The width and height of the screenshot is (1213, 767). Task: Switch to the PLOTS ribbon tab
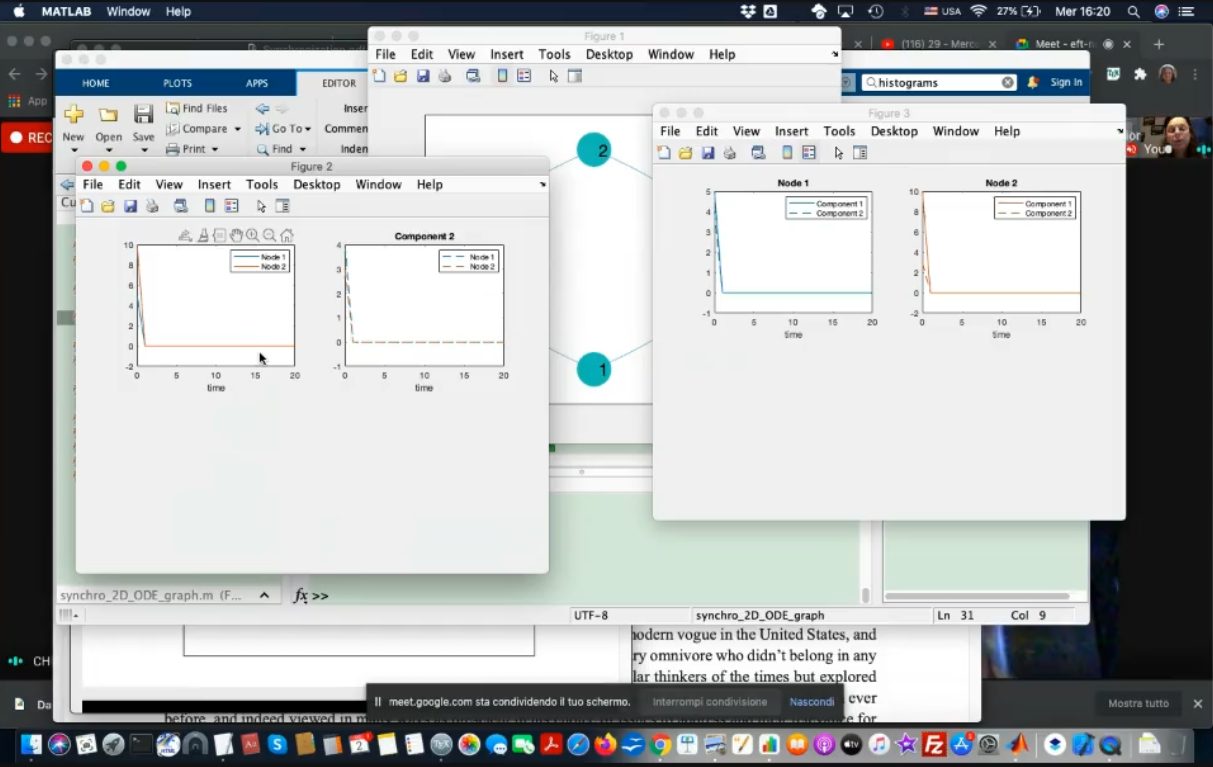pyautogui.click(x=177, y=83)
